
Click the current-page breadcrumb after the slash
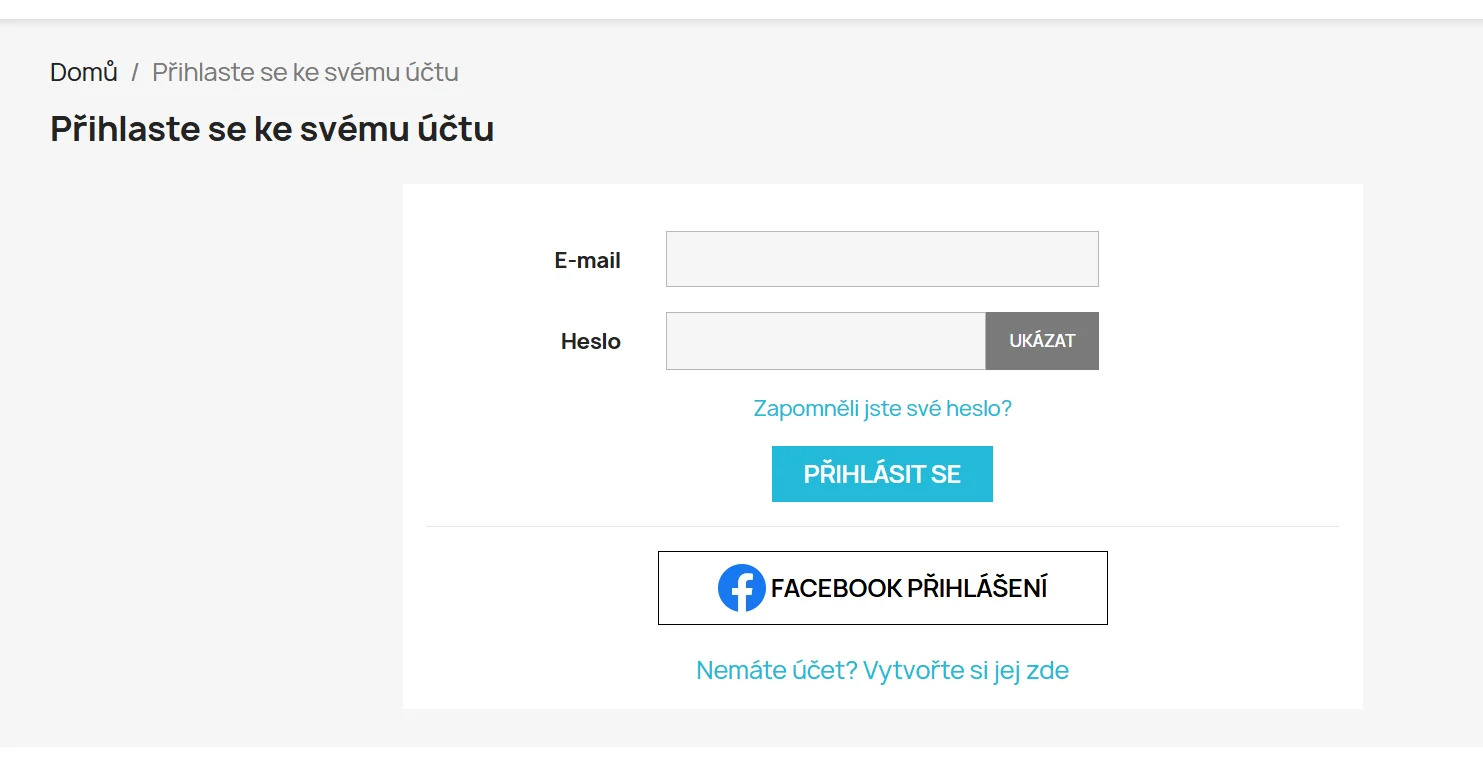click(305, 72)
